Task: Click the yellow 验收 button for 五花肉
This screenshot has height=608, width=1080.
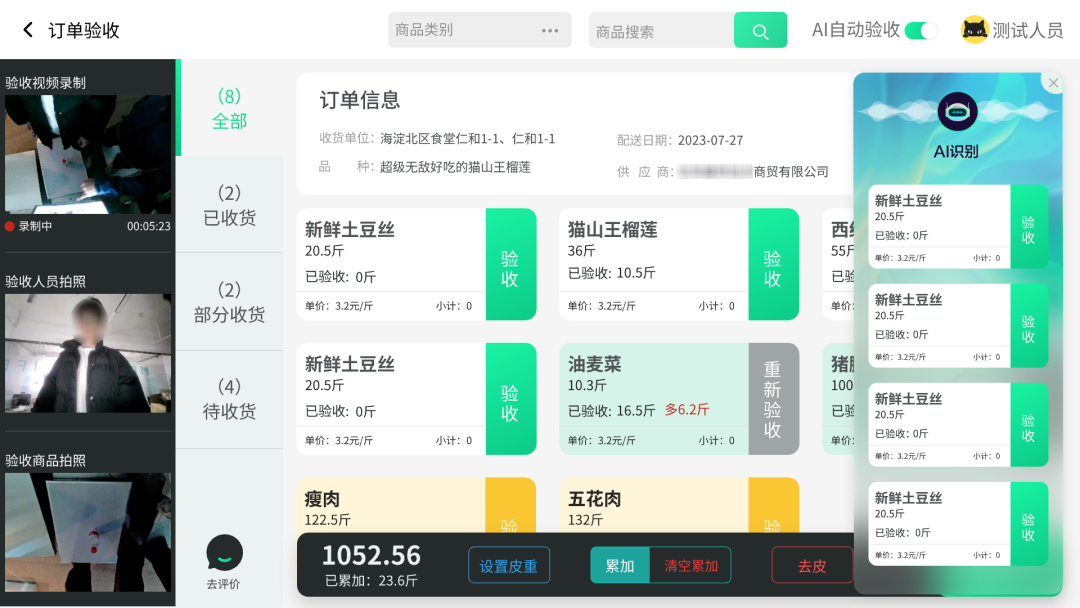Action: click(x=773, y=505)
